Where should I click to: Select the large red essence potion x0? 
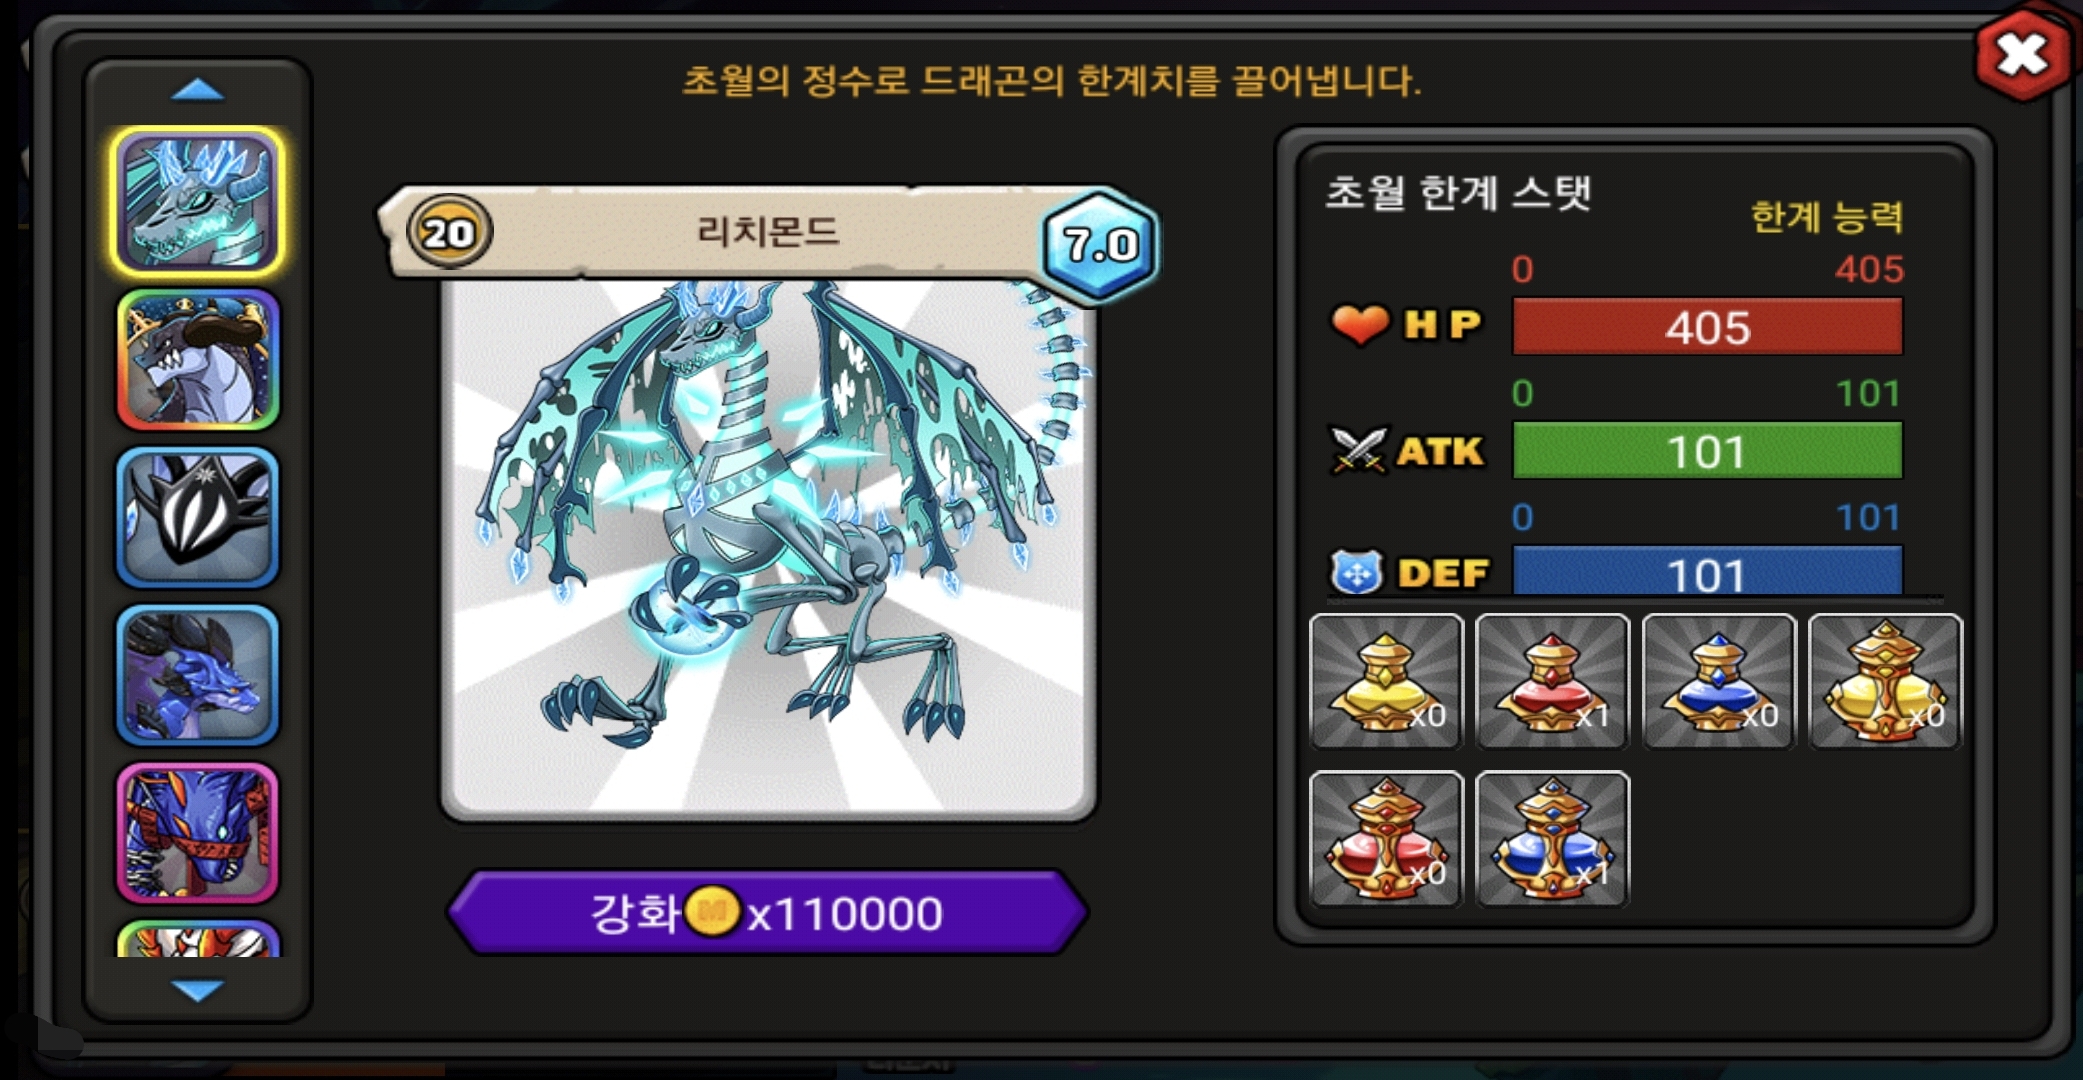click(1386, 839)
